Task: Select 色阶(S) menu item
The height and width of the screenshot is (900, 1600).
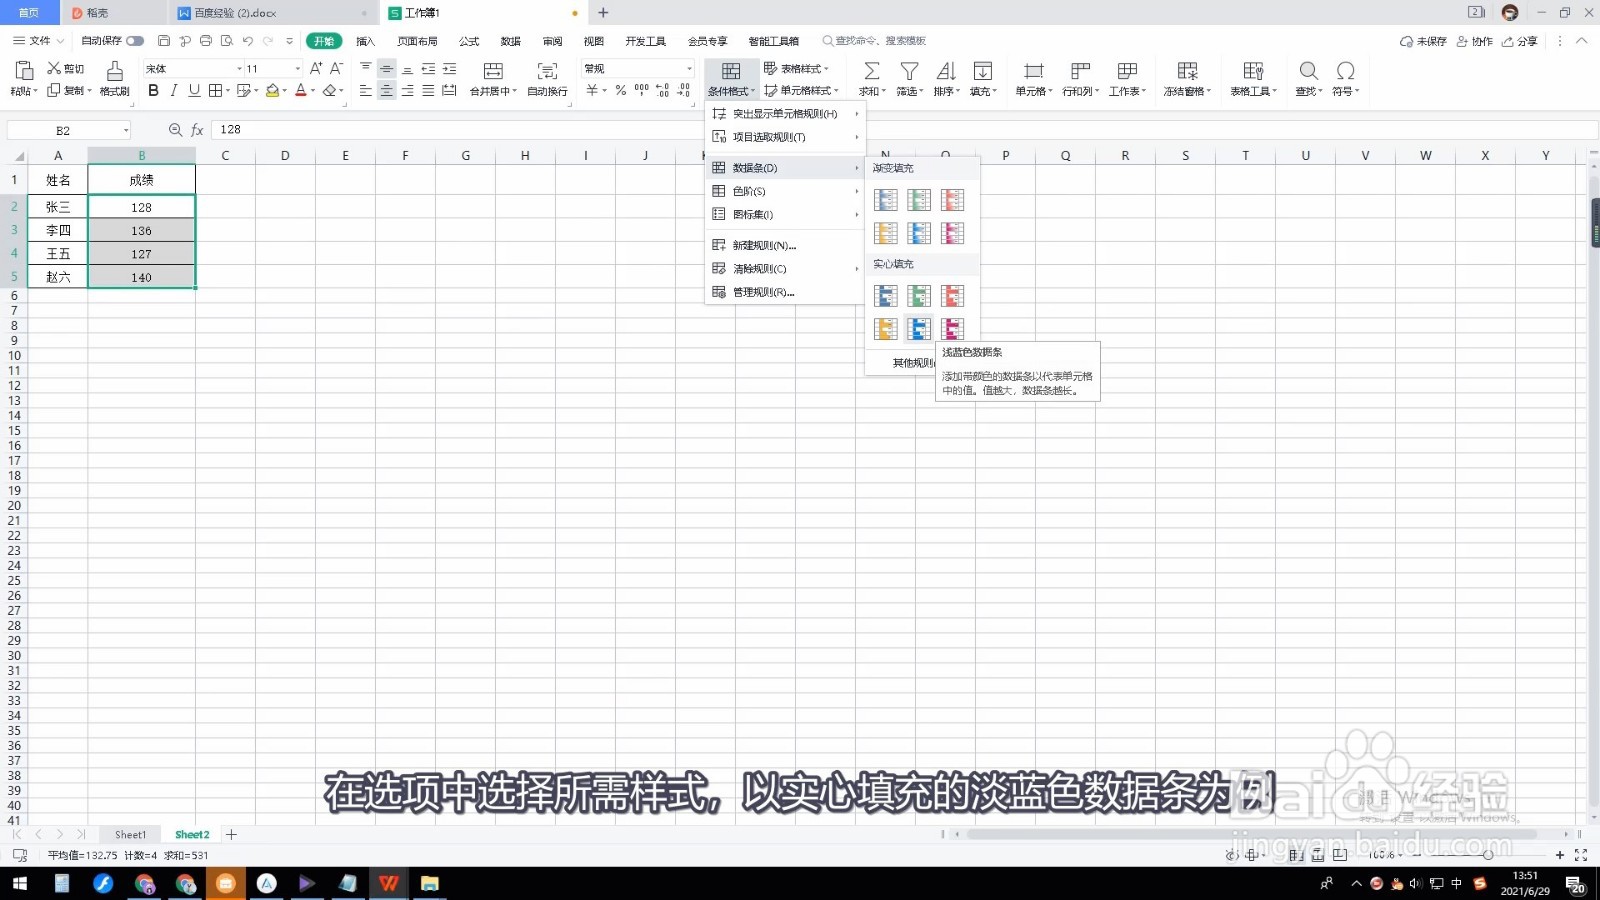Action: [785, 191]
